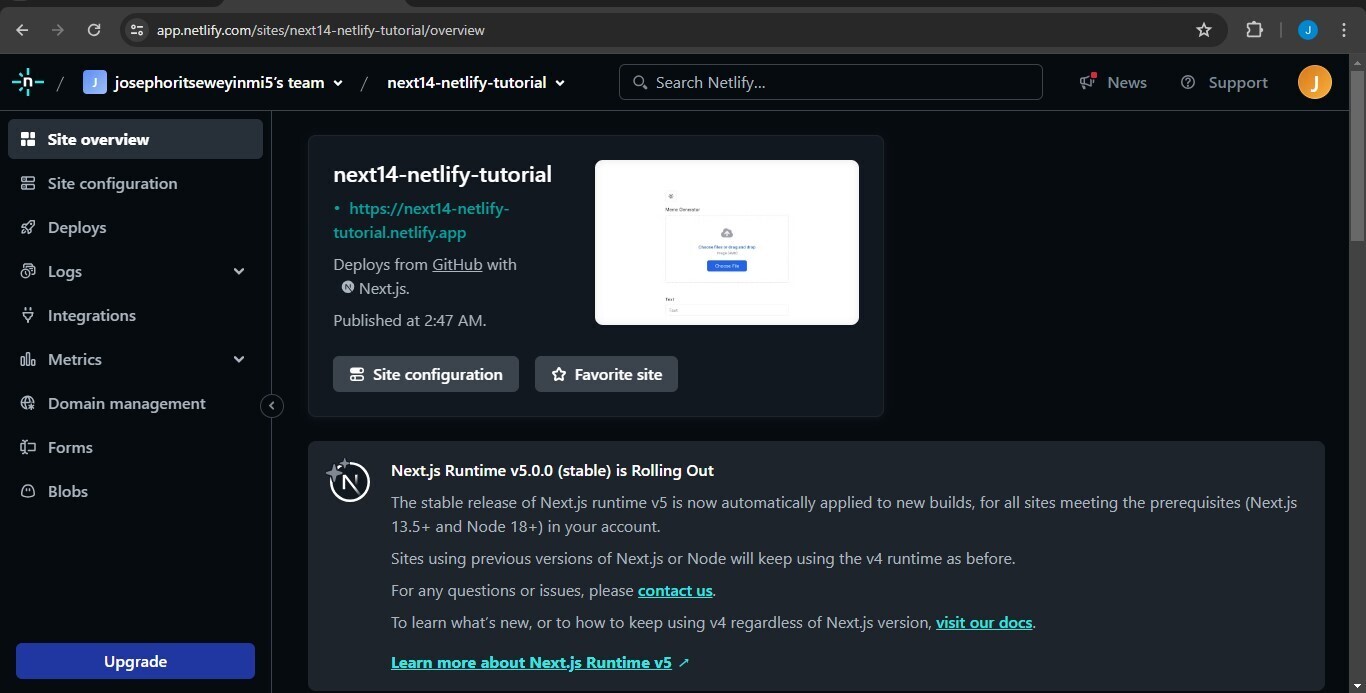Screen dimensions: 1366x693
Task: Click the next14-netlify-tutorial breadcrumb text
Action: click(466, 82)
